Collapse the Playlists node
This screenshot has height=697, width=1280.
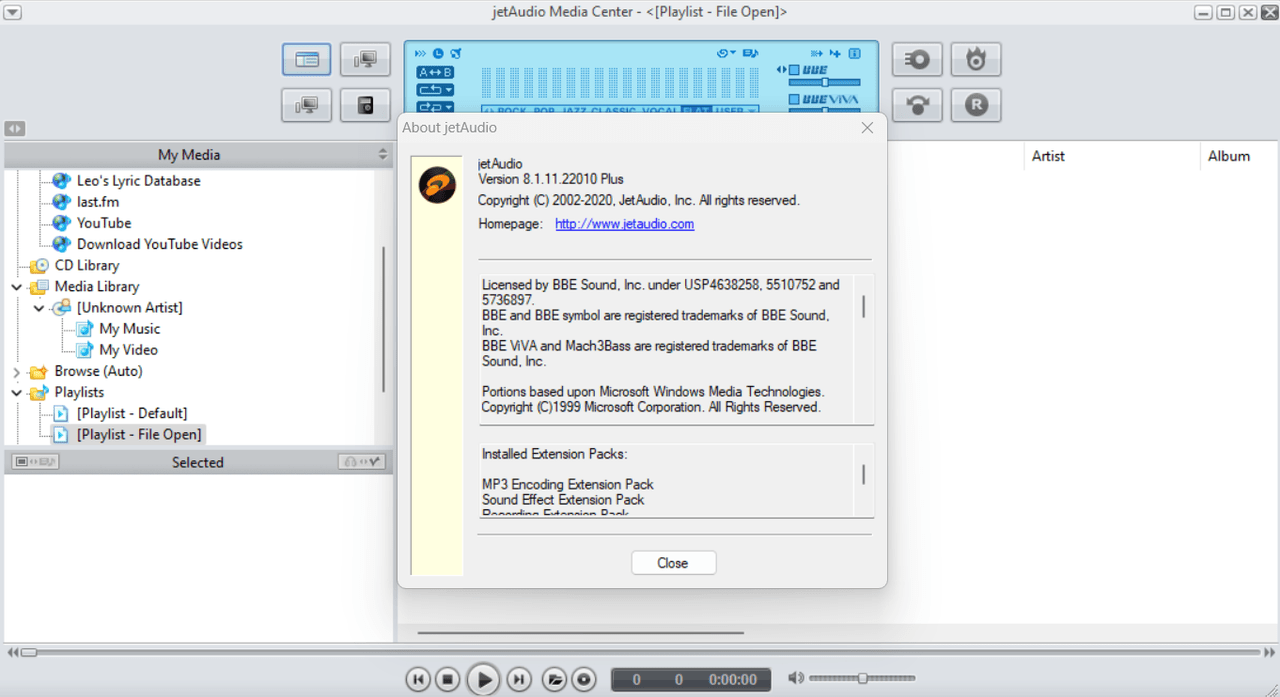[x=16, y=393]
